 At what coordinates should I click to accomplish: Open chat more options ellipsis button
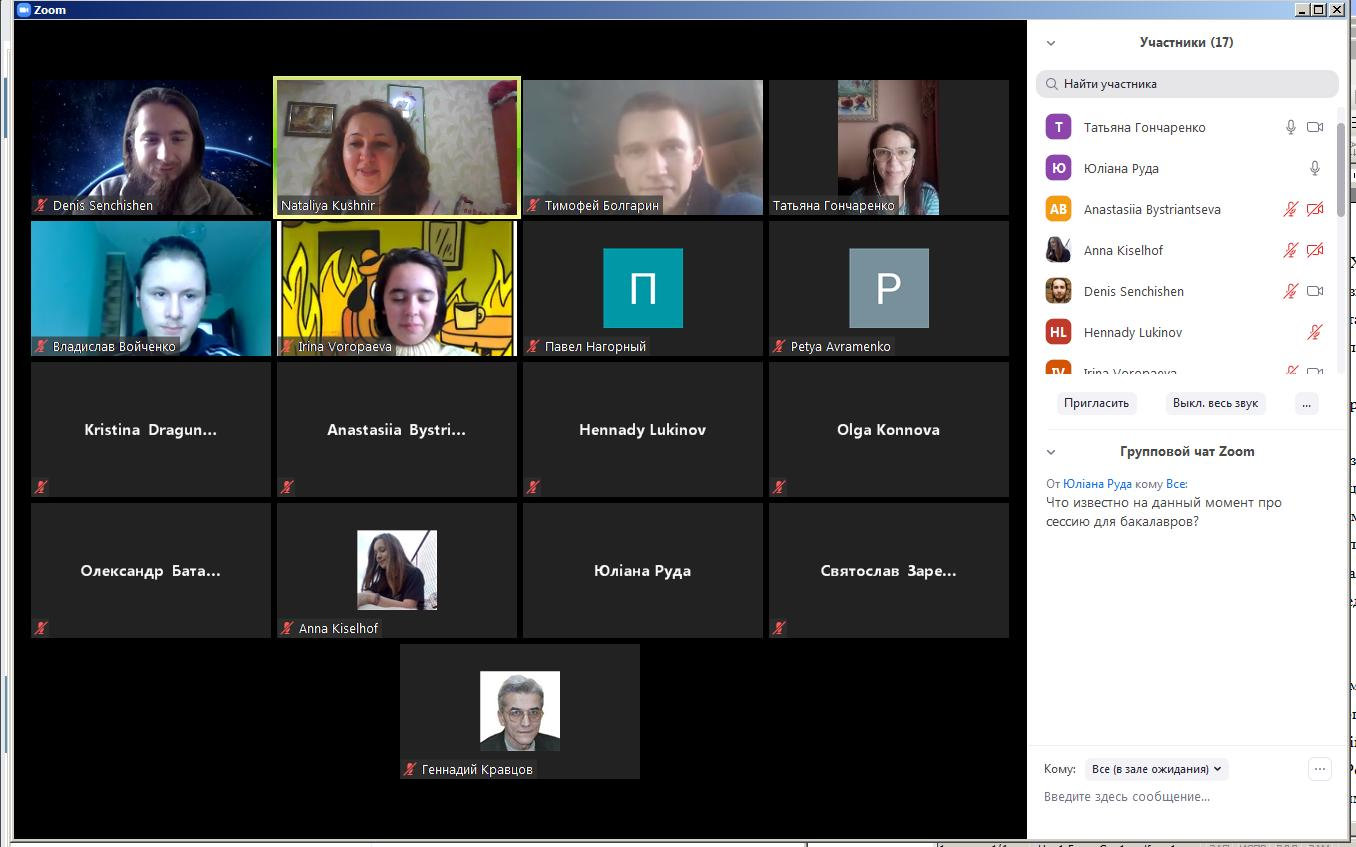point(1320,769)
